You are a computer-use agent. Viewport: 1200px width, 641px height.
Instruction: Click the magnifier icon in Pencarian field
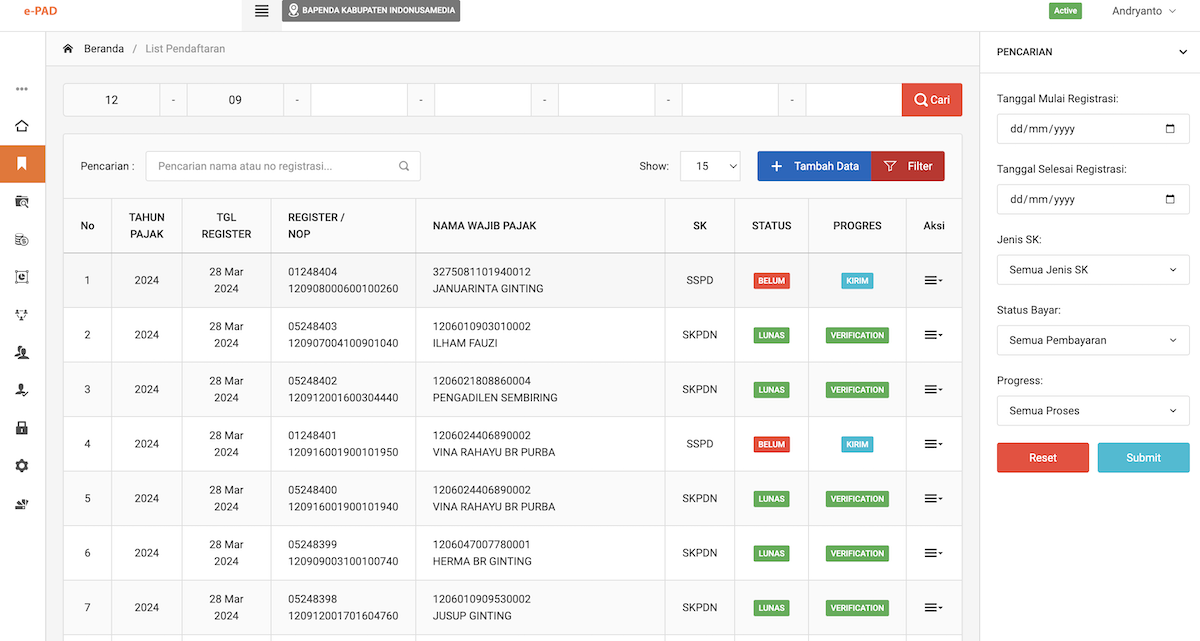coord(404,166)
